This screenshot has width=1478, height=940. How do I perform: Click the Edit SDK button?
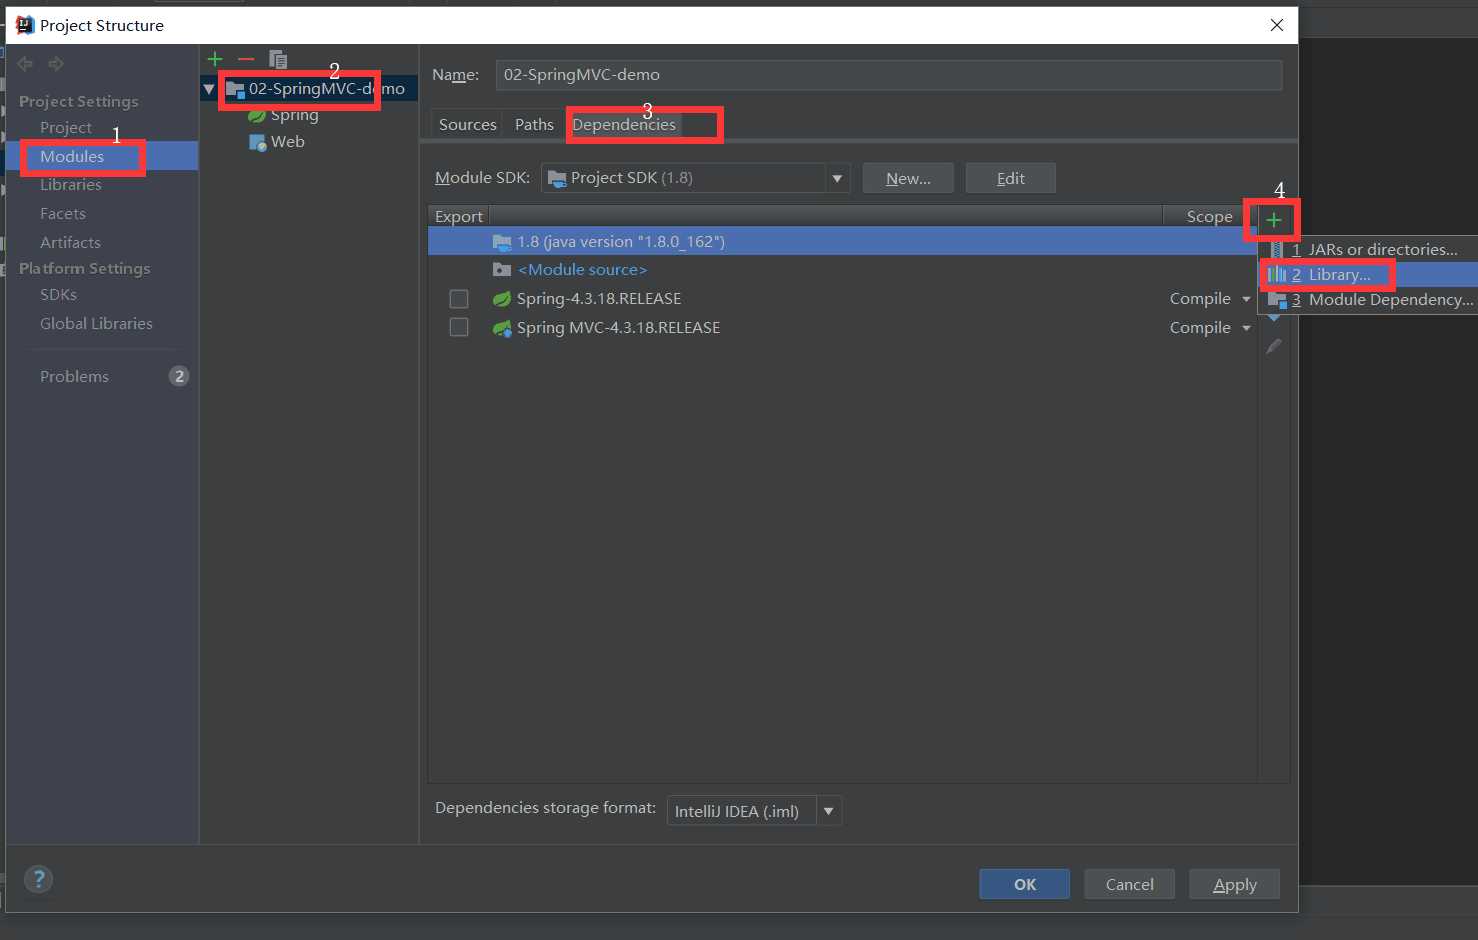click(1011, 178)
